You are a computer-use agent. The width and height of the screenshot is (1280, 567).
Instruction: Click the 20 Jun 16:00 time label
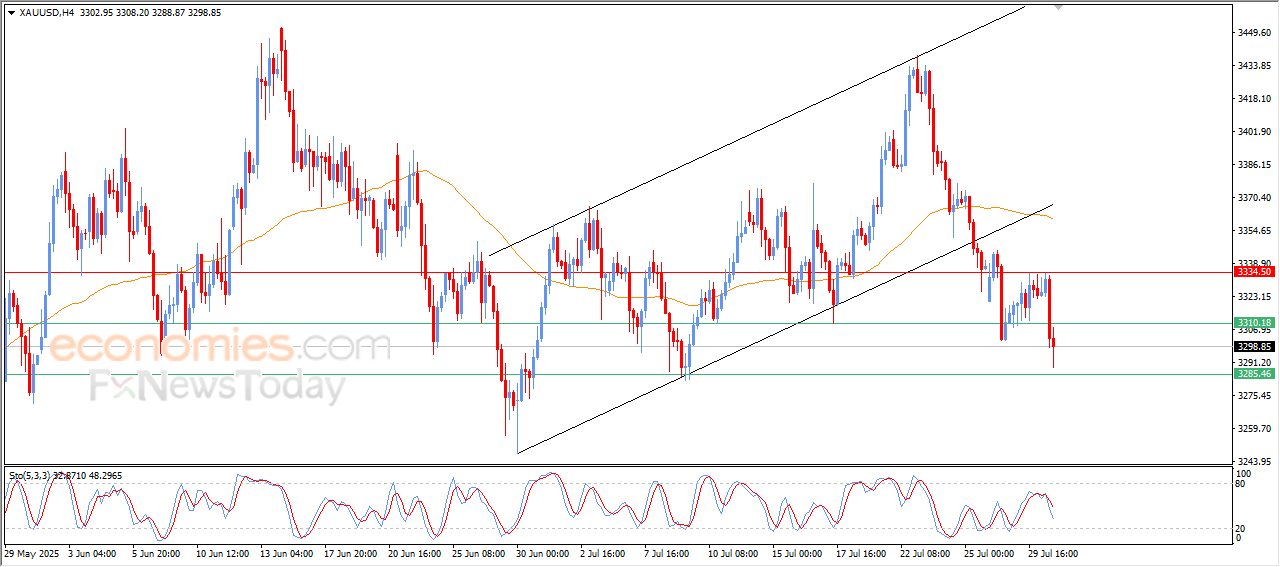(x=413, y=552)
